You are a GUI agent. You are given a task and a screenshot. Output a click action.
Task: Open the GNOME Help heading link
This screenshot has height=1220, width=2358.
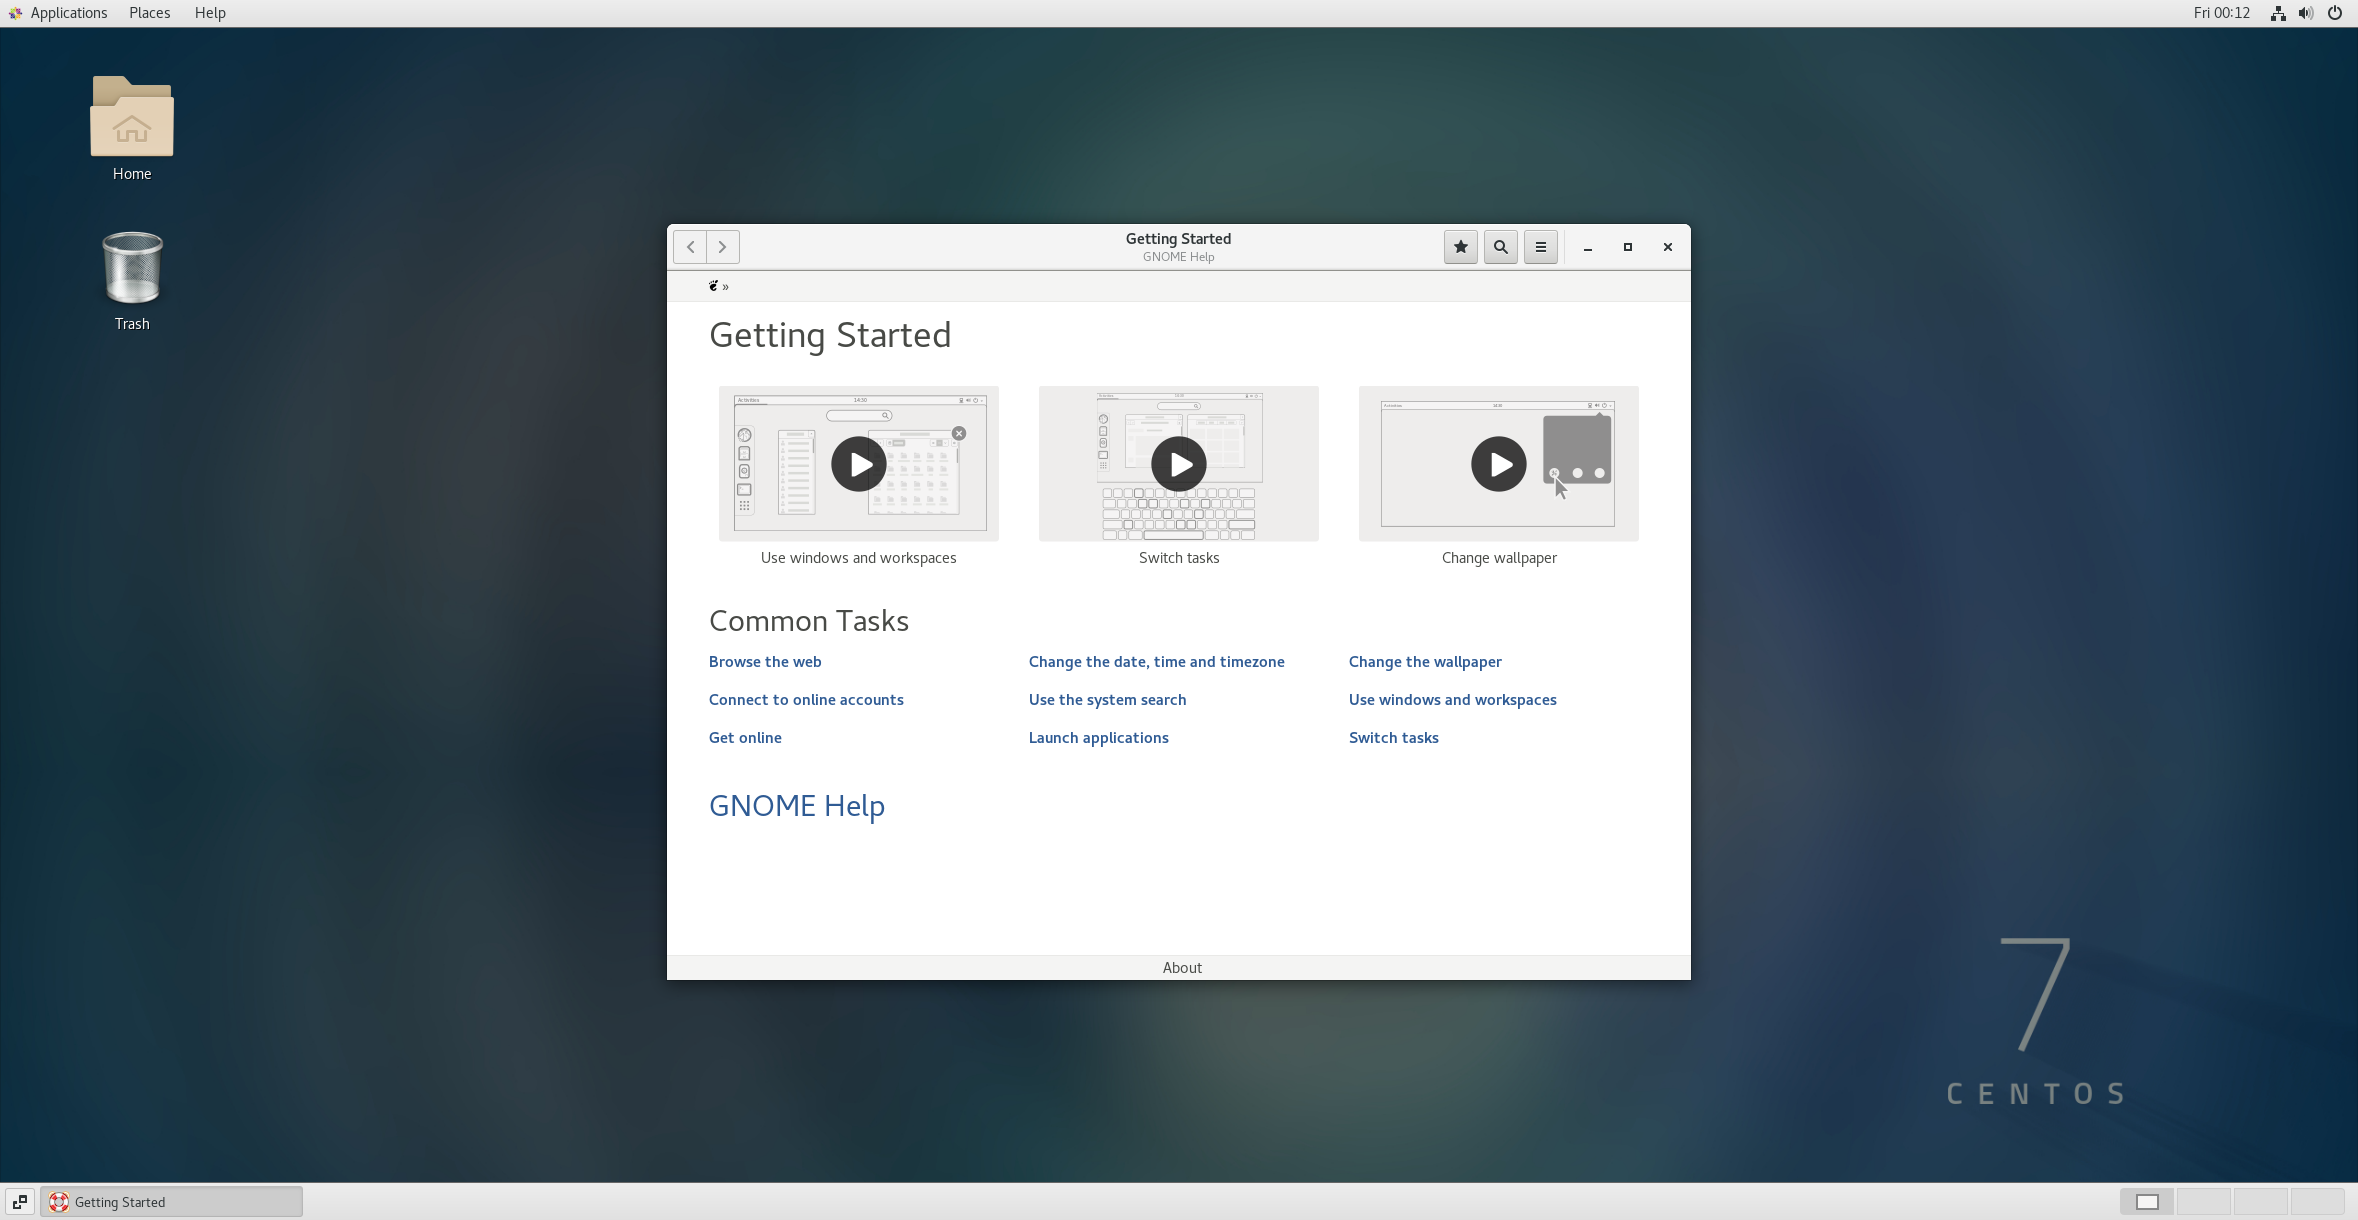tap(797, 806)
